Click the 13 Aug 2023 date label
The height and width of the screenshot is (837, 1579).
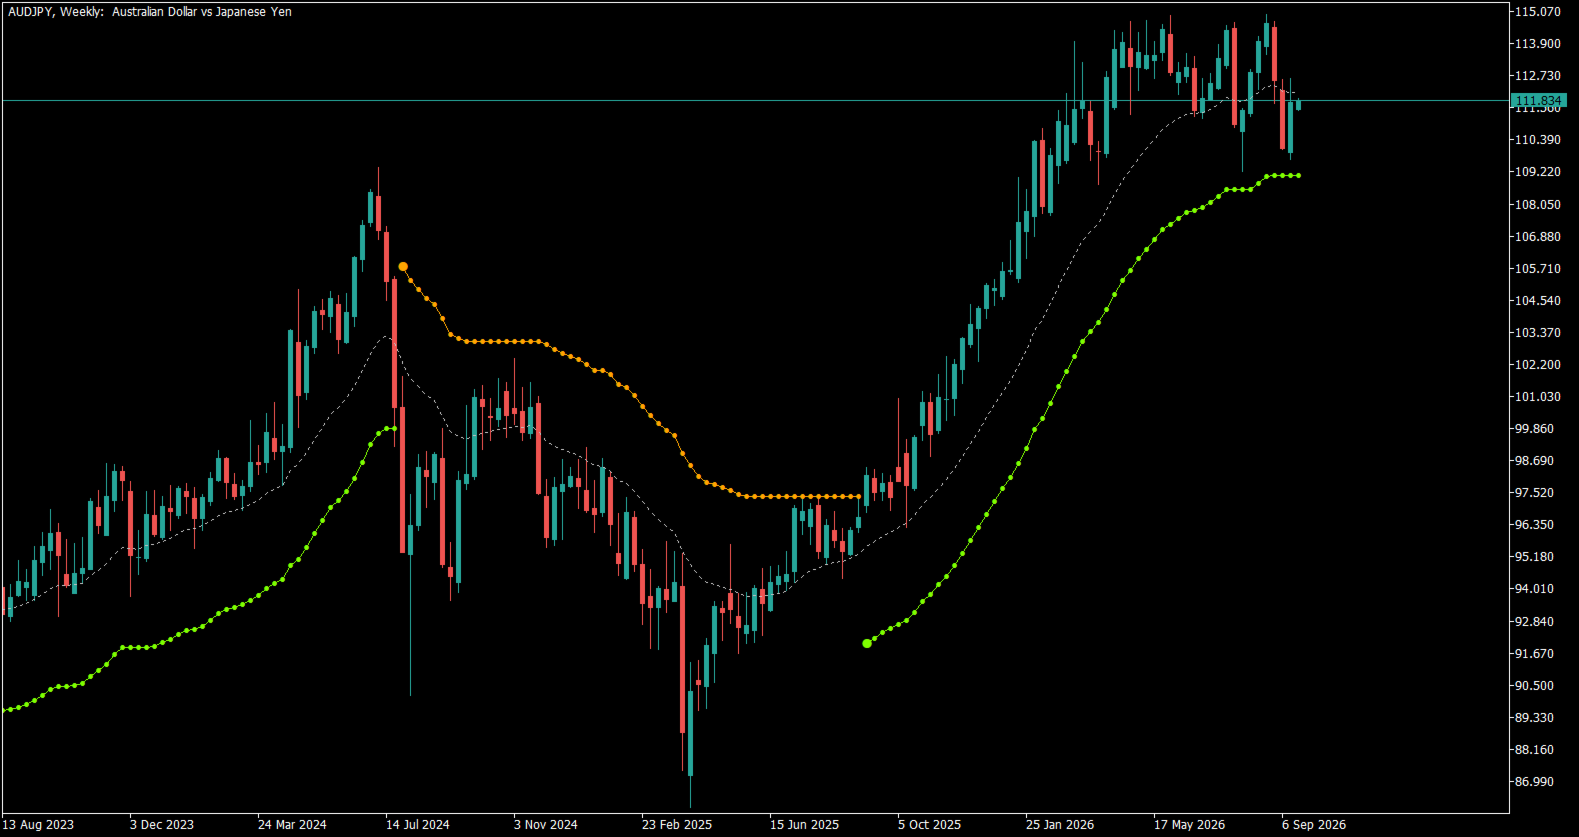click(38, 825)
